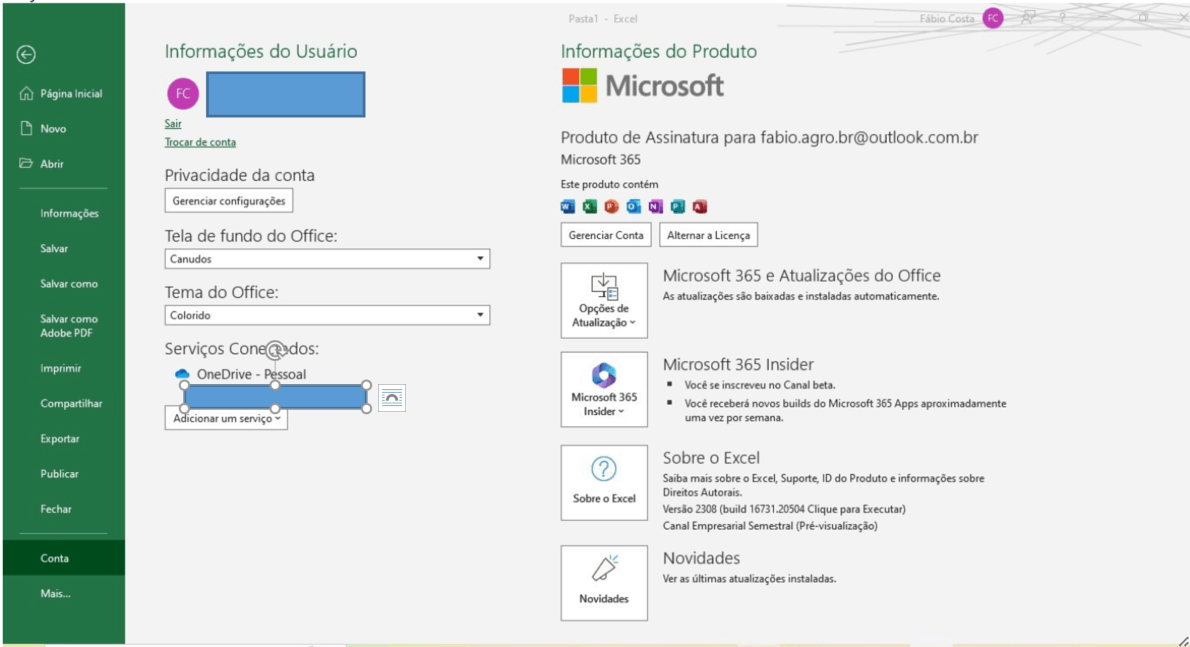Click the FC user avatar in account info
This screenshot has width=1190, height=647.
pos(183,93)
